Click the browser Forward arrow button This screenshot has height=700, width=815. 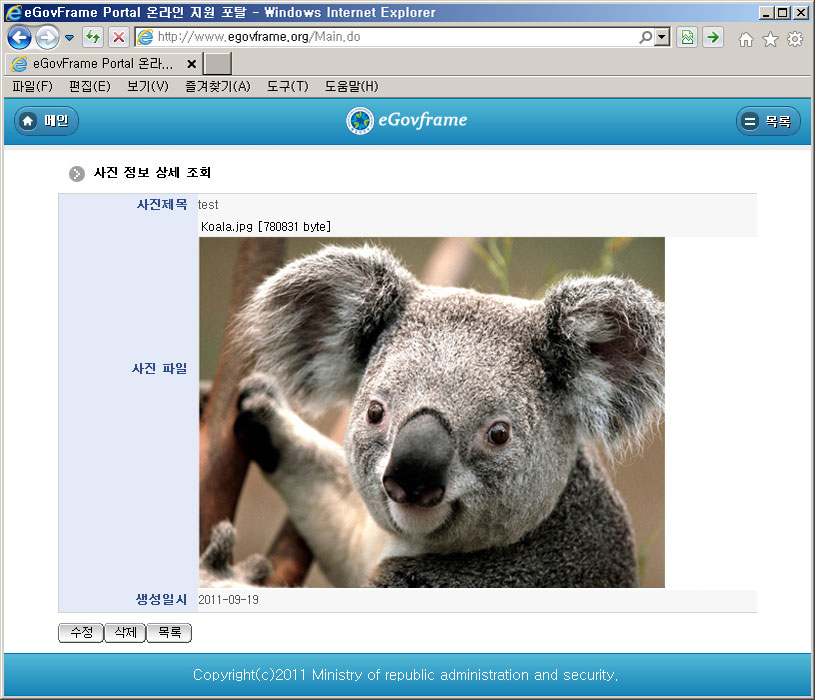[x=46, y=38]
